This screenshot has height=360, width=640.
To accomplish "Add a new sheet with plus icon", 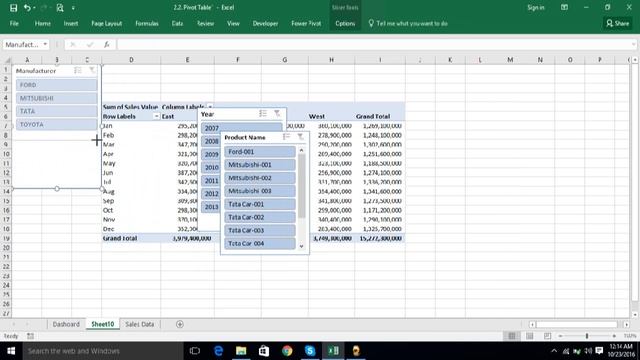I will 180,324.
